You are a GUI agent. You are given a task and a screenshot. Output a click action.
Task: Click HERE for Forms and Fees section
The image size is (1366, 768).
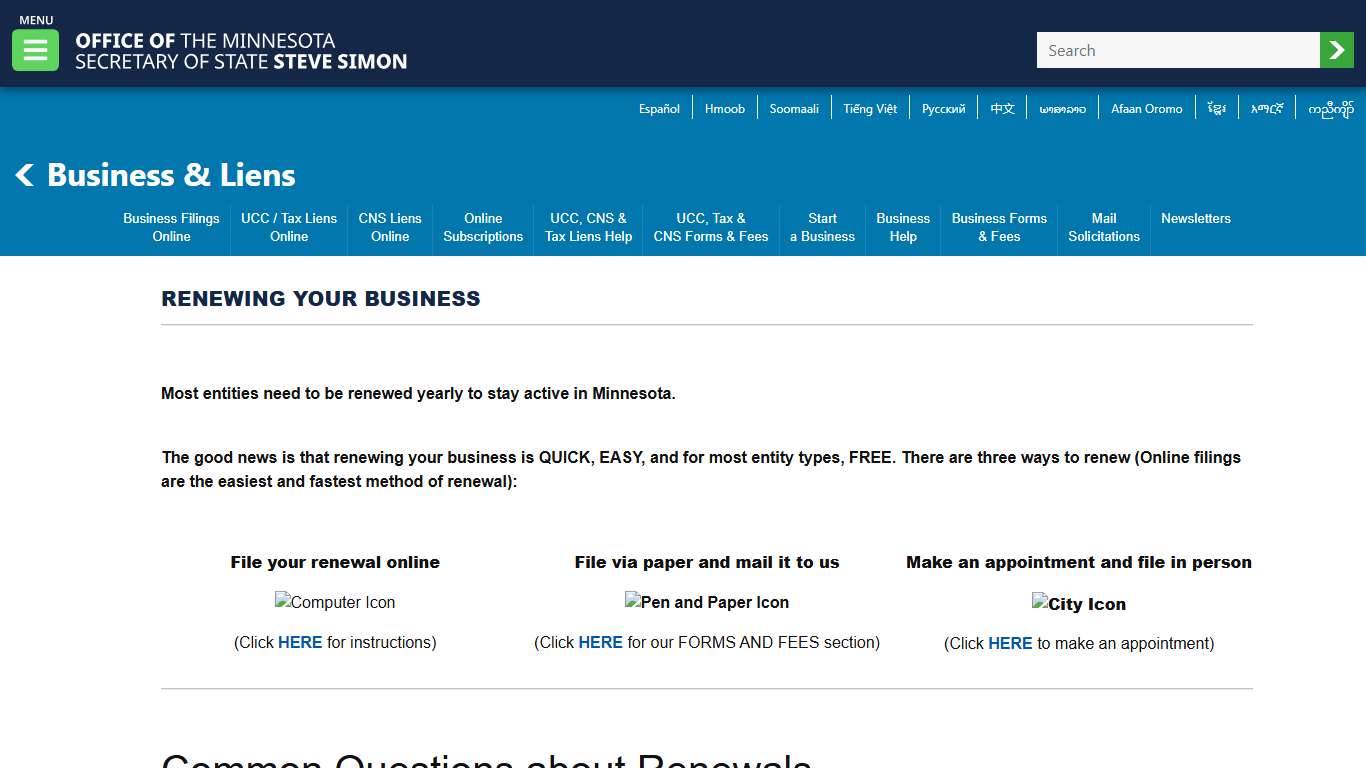pos(600,642)
